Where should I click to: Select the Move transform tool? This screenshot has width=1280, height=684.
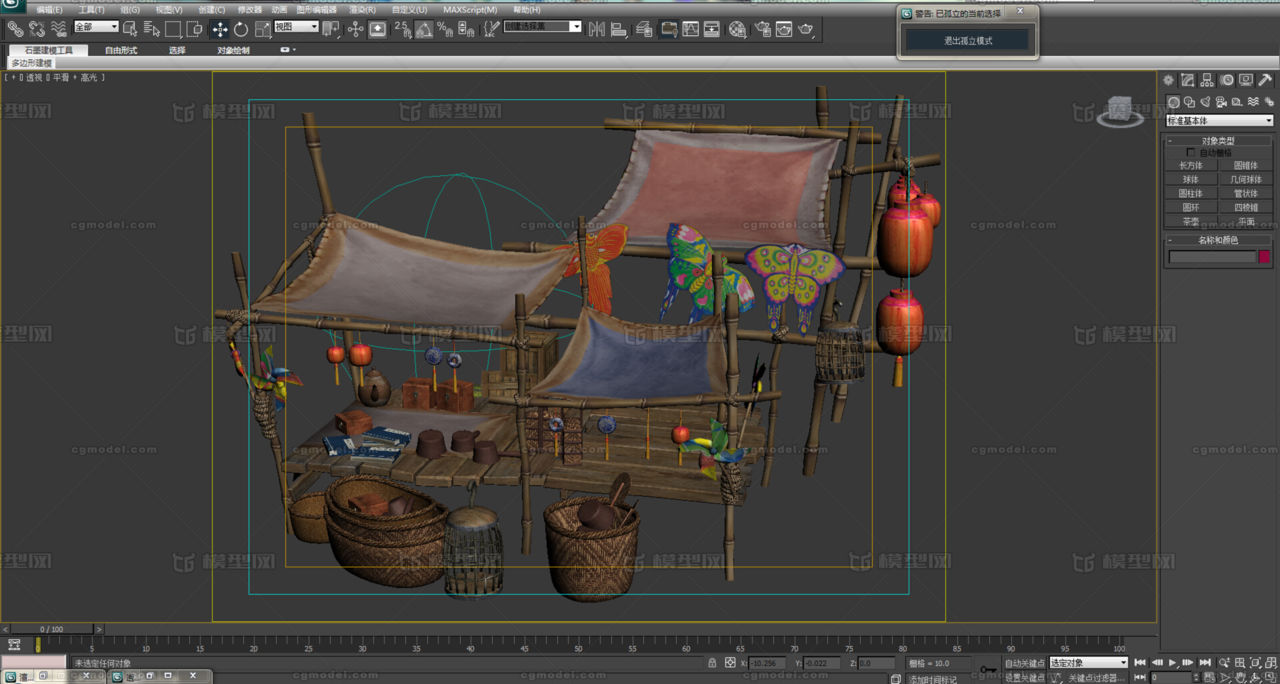220,30
